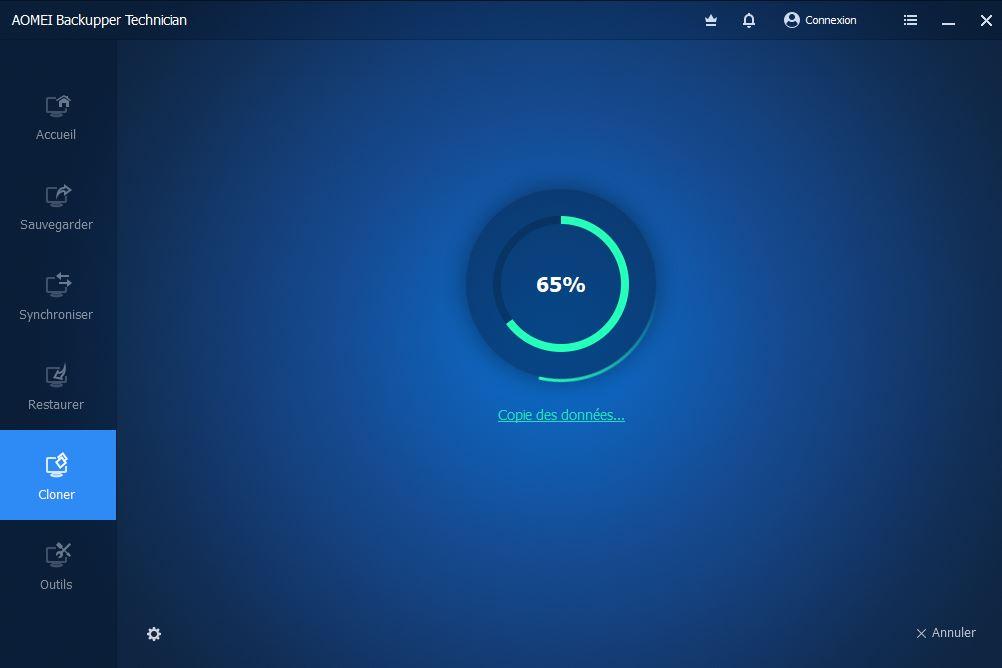Close the AOMEI Backupper window
Viewport: 1002px width, 668px height.
986,20
